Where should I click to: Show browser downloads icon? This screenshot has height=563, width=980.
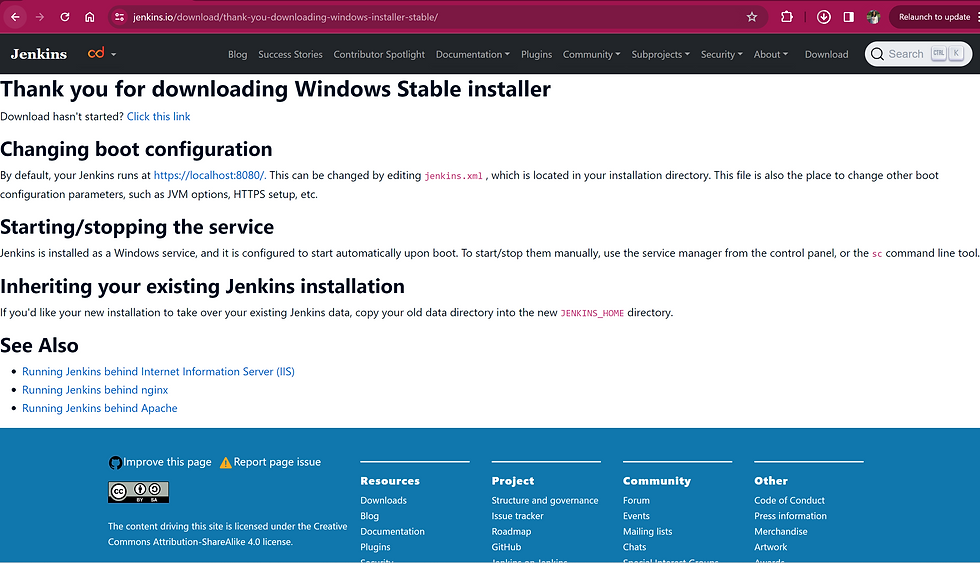[824, 17]
